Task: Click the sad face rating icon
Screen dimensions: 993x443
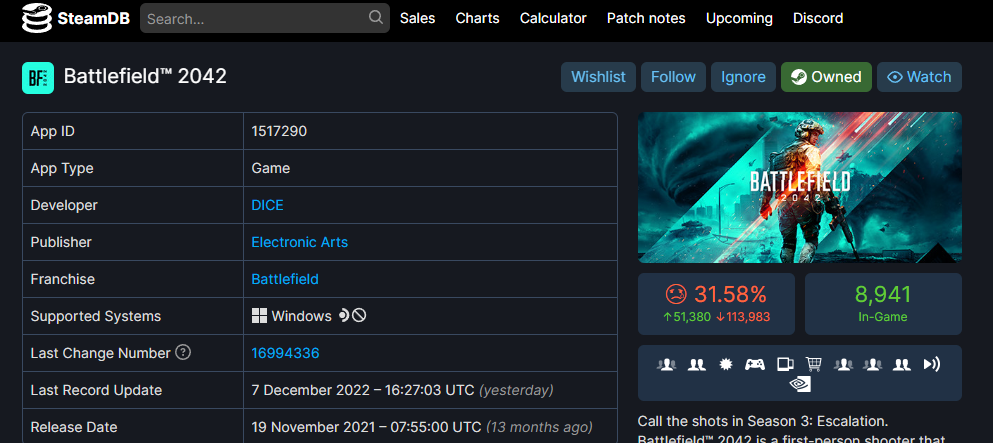Action: tap(676, 294)
